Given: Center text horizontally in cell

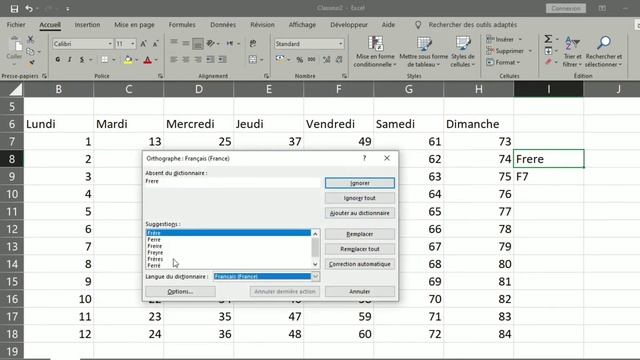Looking at the screenshot, I should (186, 60).
